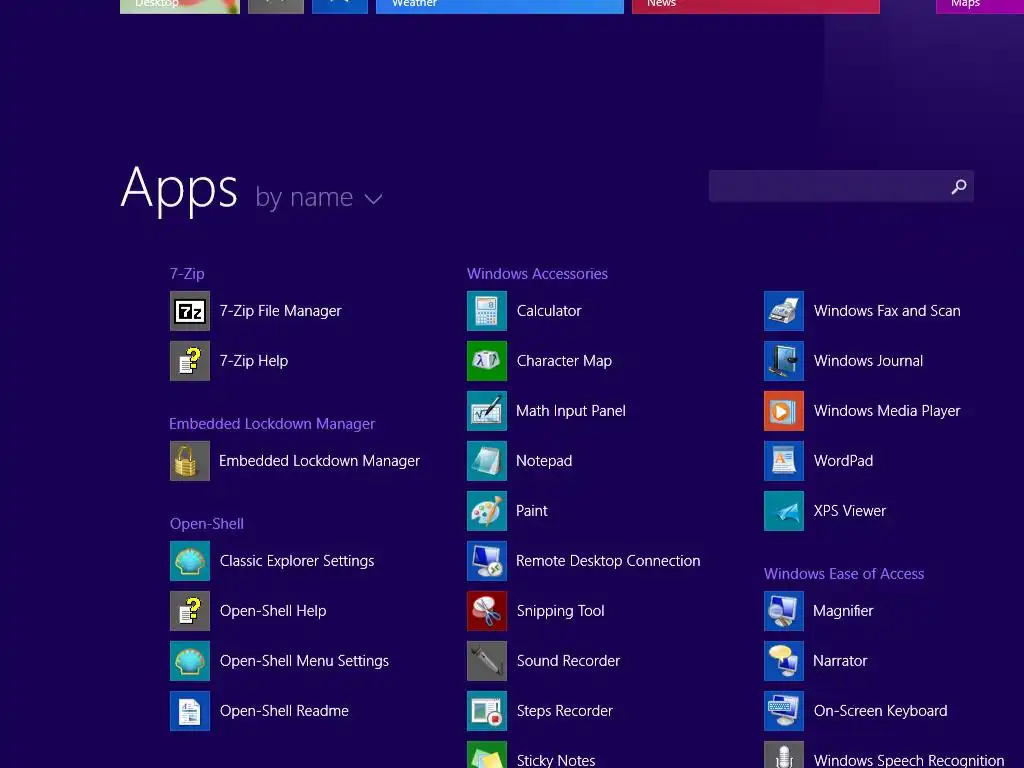Screen dimensions: 1024x768
Task: Click the 'Classic Explorer Settings' label
Action: click(x=296, y=561)
